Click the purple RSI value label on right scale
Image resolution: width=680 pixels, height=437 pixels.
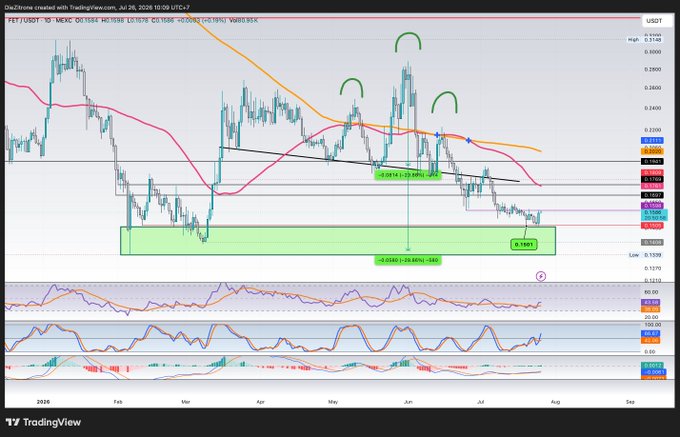pos(649,302)
